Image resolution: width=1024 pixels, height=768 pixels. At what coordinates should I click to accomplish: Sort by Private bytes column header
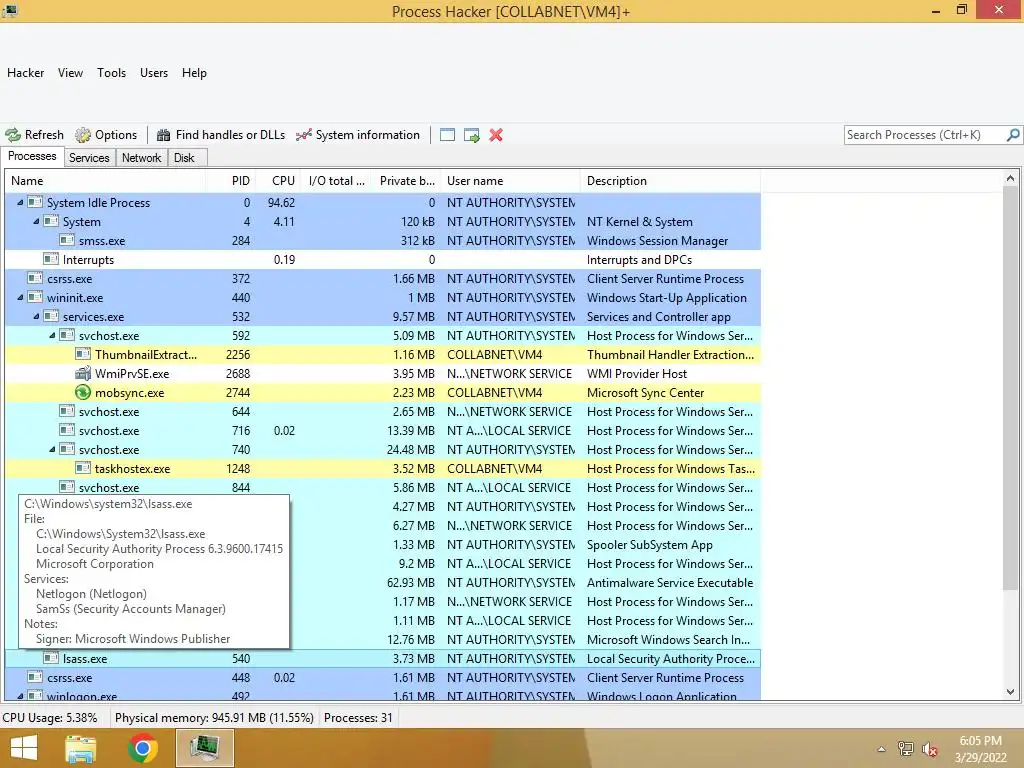[407, 181]
